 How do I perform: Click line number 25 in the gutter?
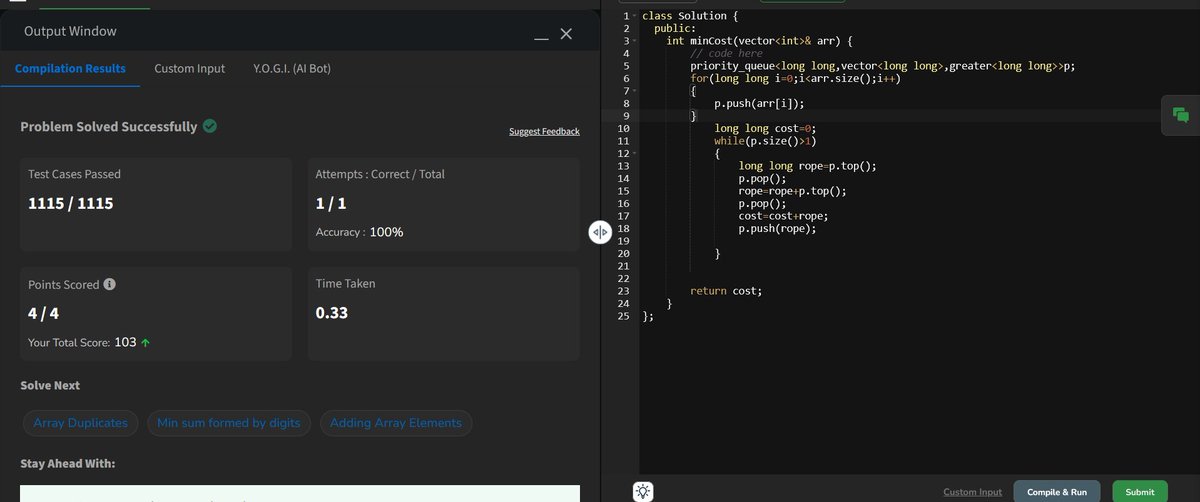click(x=623, y=316)
